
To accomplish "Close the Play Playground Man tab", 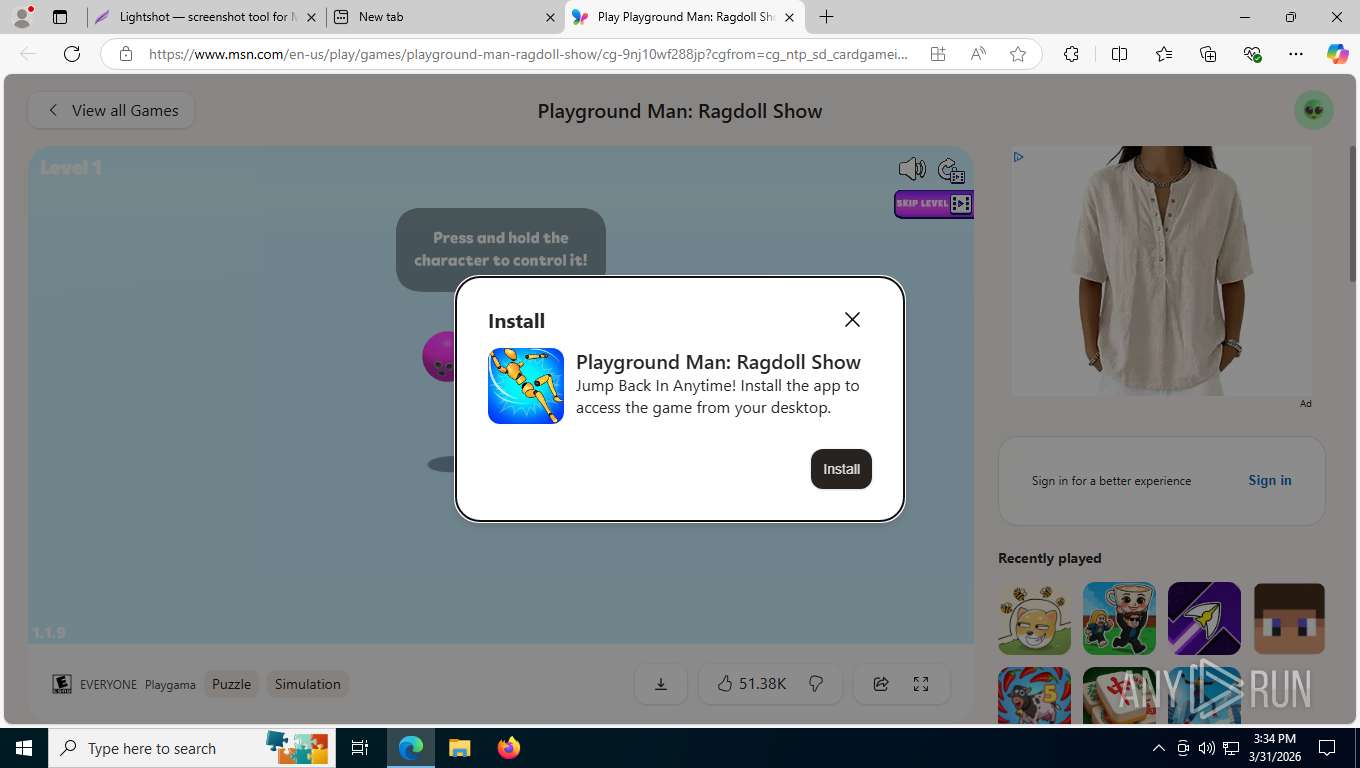I will pos(789,17).
